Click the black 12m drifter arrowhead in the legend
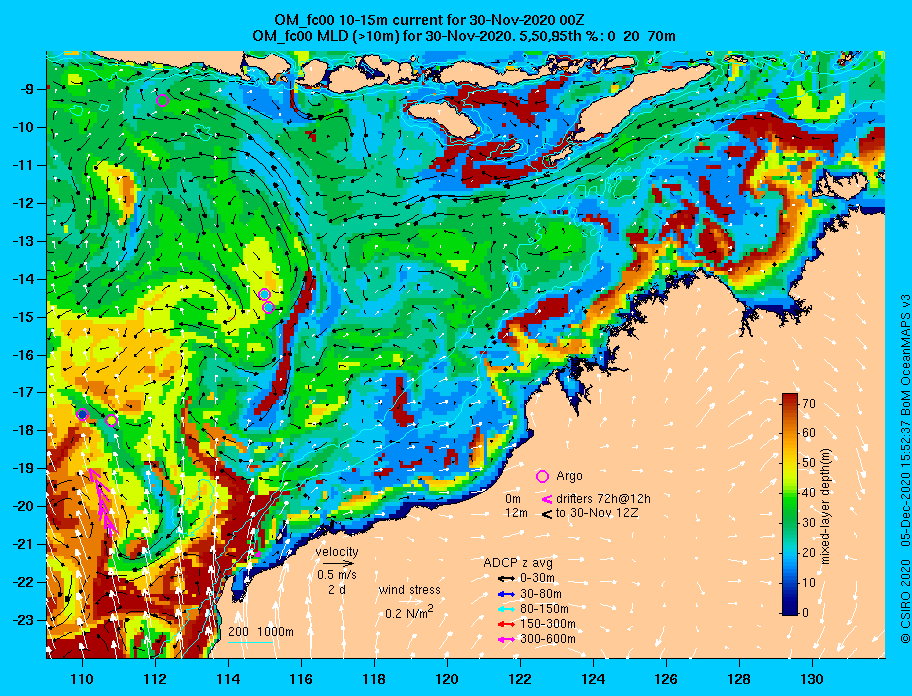 (x=547, y=514)
